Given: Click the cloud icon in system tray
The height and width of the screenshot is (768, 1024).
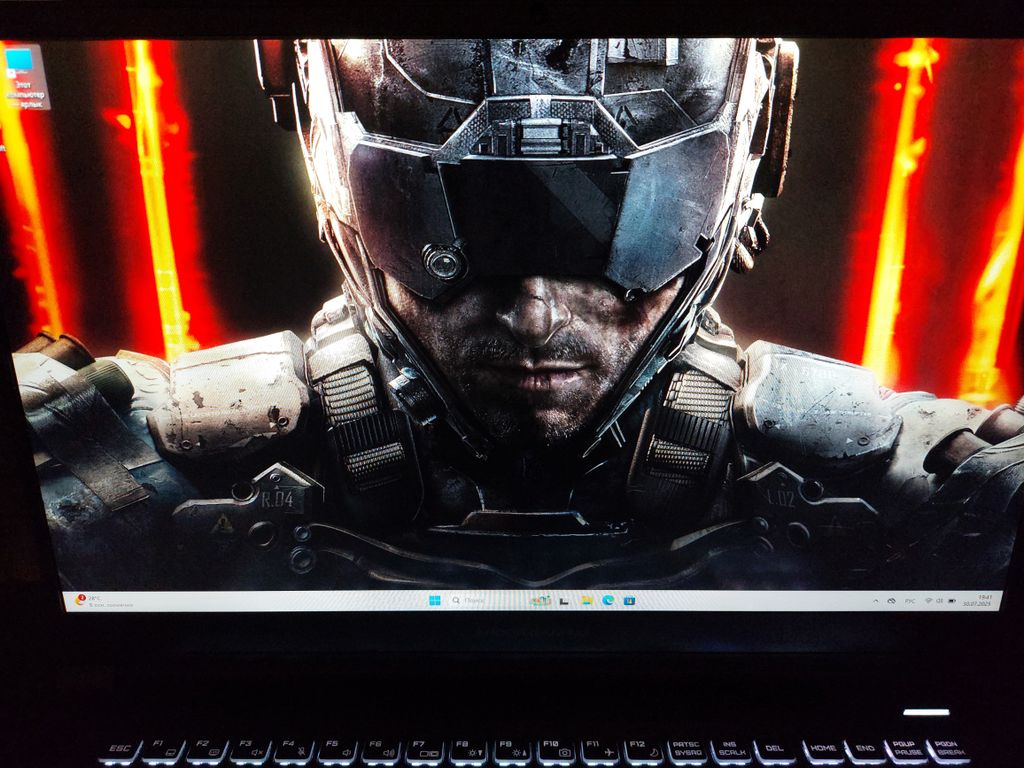Looking at the screenshot, I should point(890,601).
